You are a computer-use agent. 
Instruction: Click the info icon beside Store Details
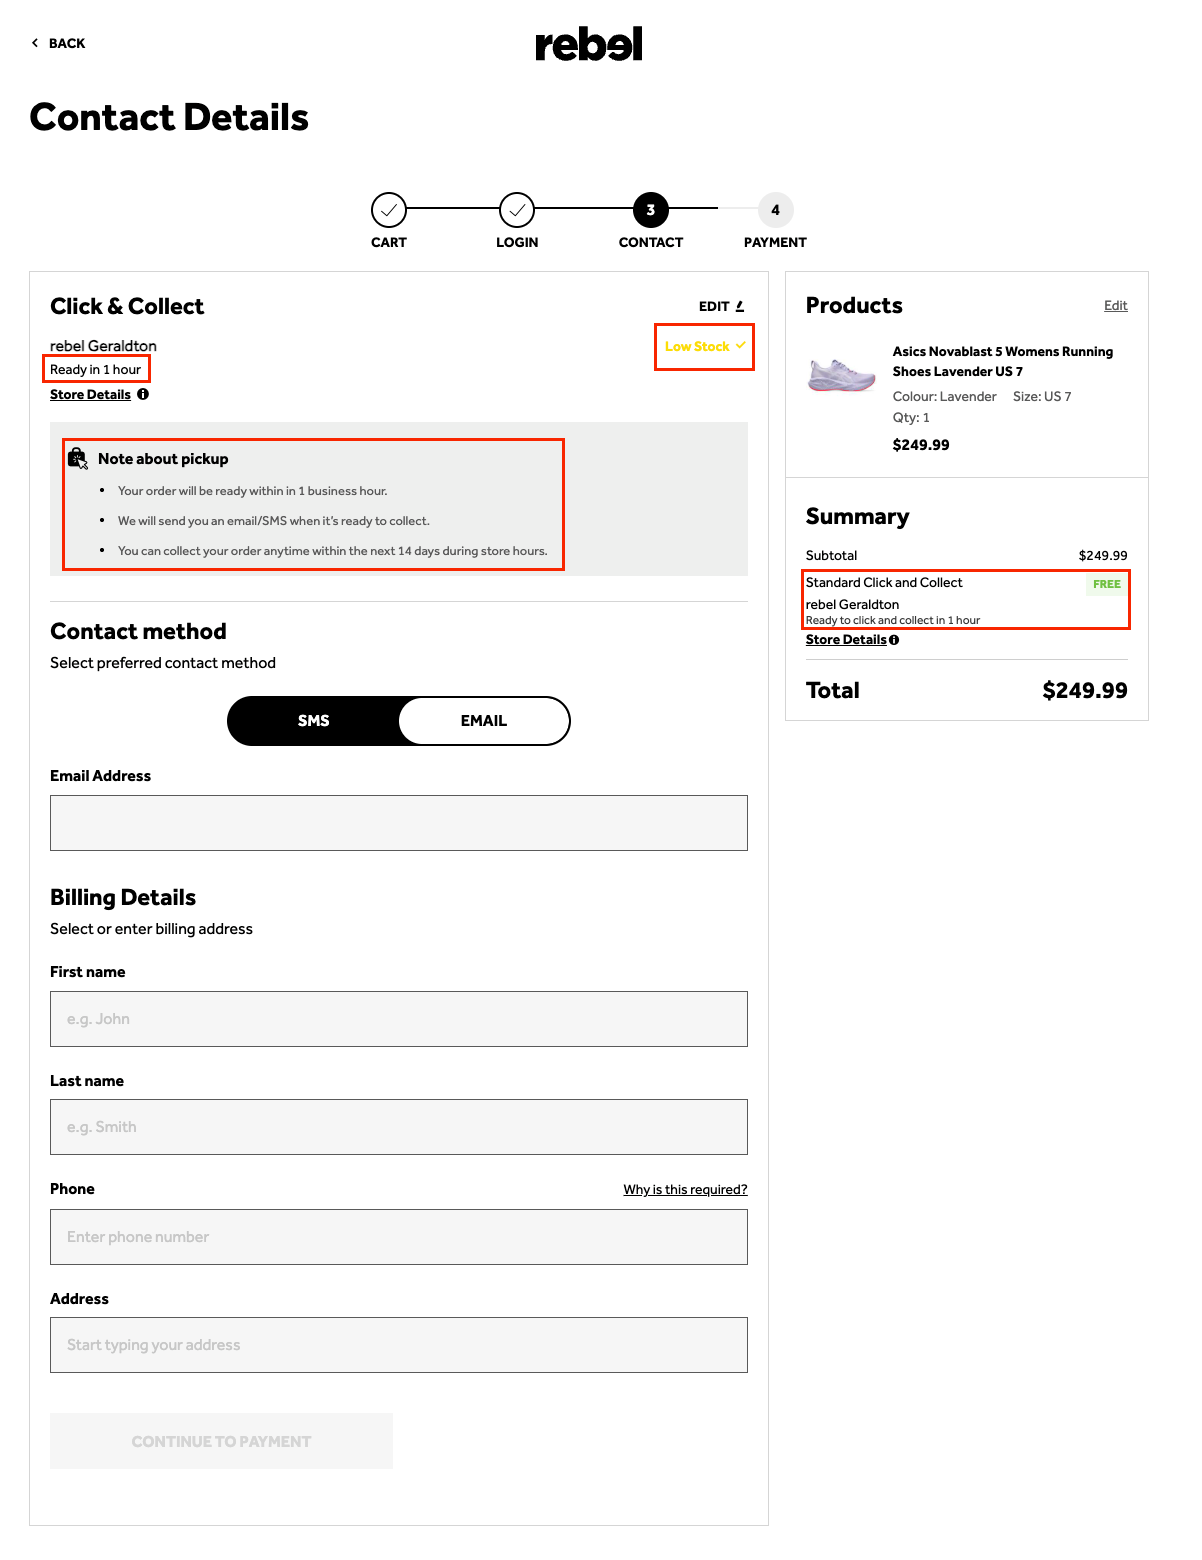(142, 394)
